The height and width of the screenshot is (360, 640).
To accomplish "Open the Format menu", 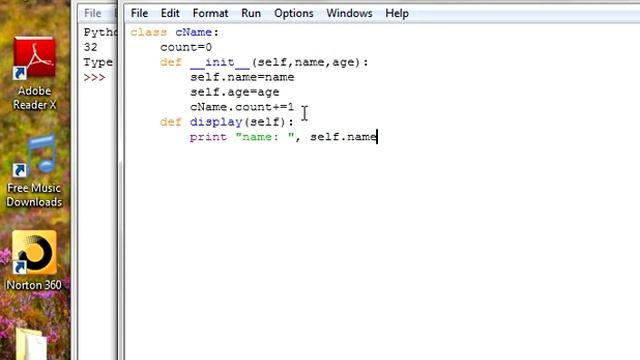I will (x=210, y=13).
